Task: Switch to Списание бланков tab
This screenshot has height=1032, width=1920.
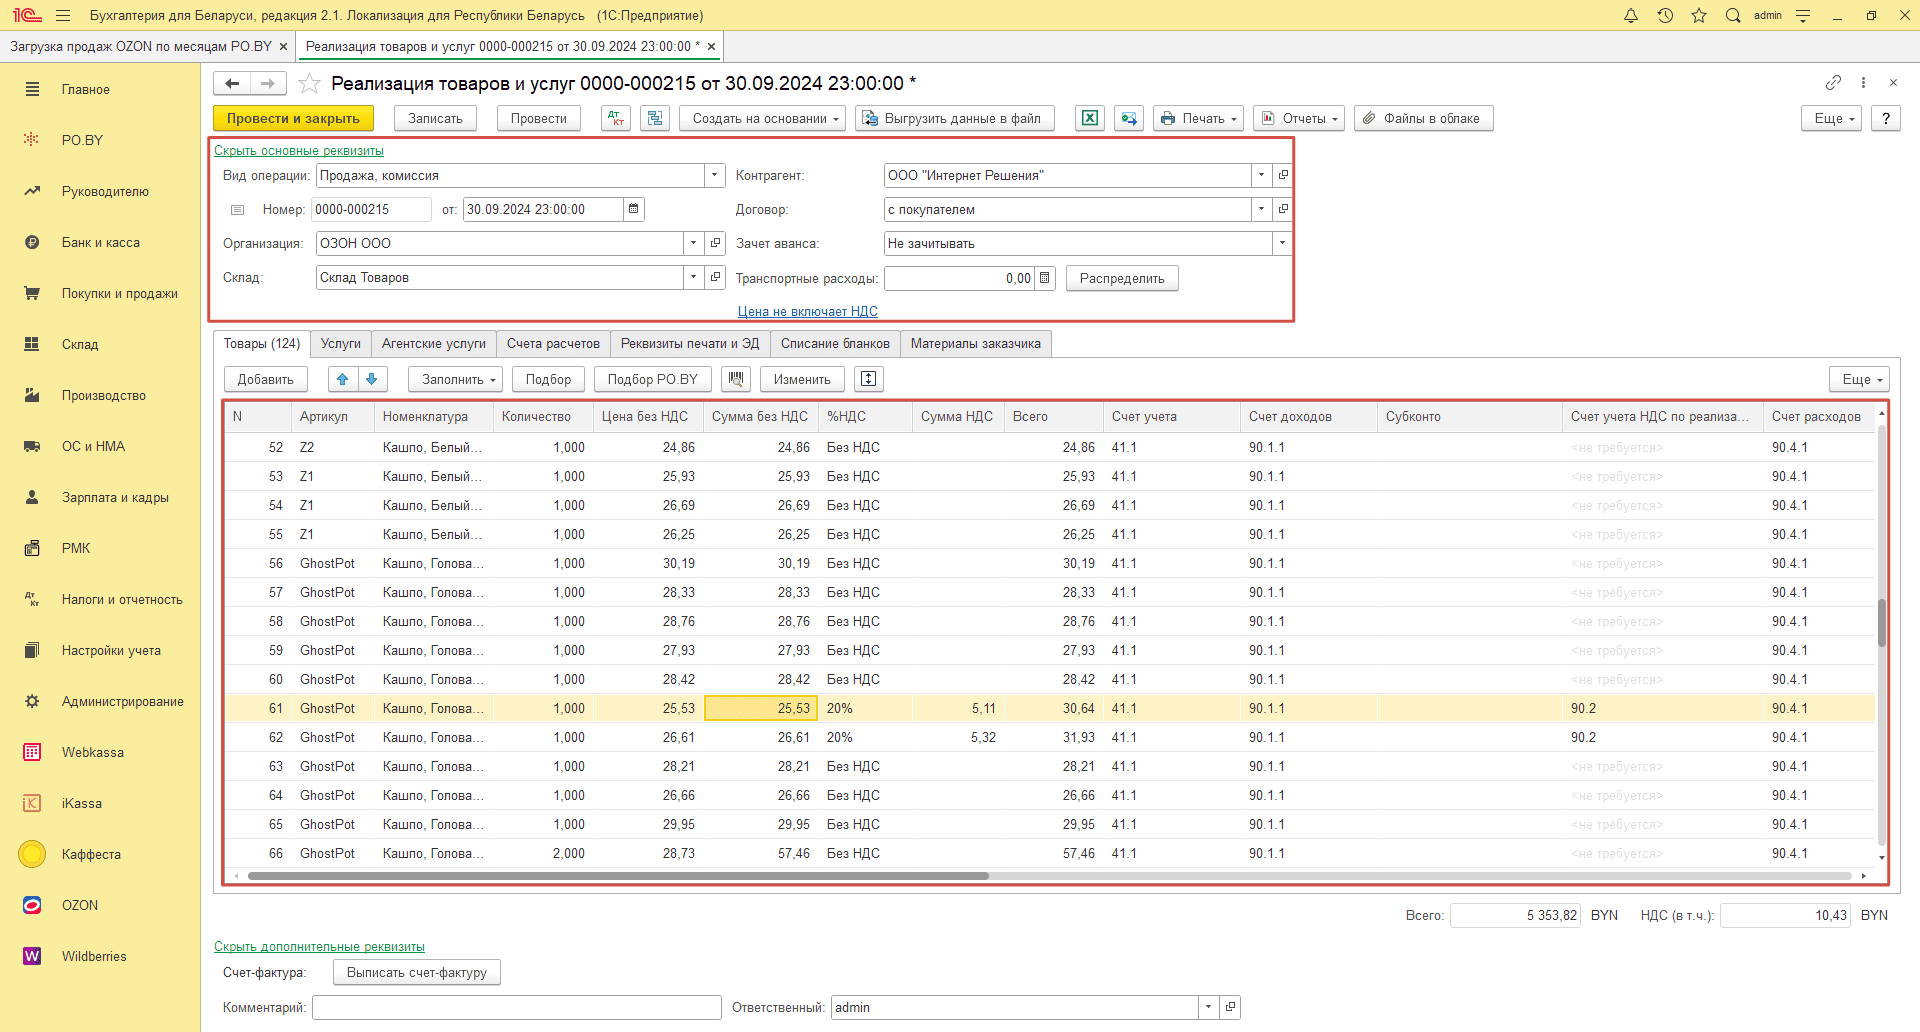Action: [x=835, y=344]
